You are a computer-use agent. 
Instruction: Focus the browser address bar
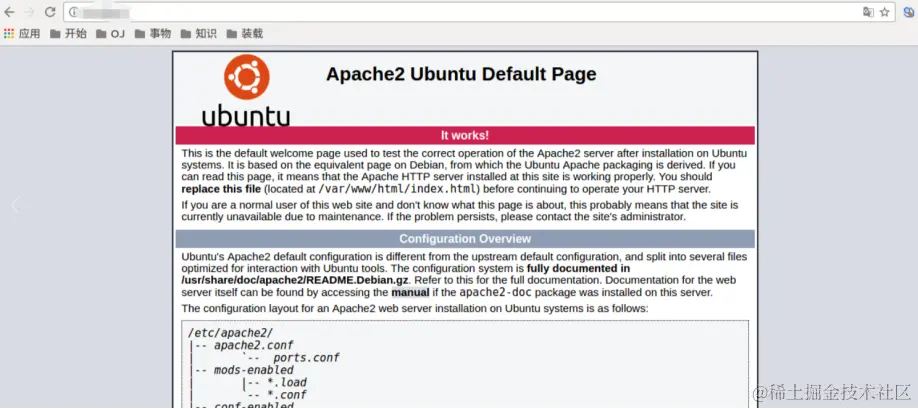(480, 12)
